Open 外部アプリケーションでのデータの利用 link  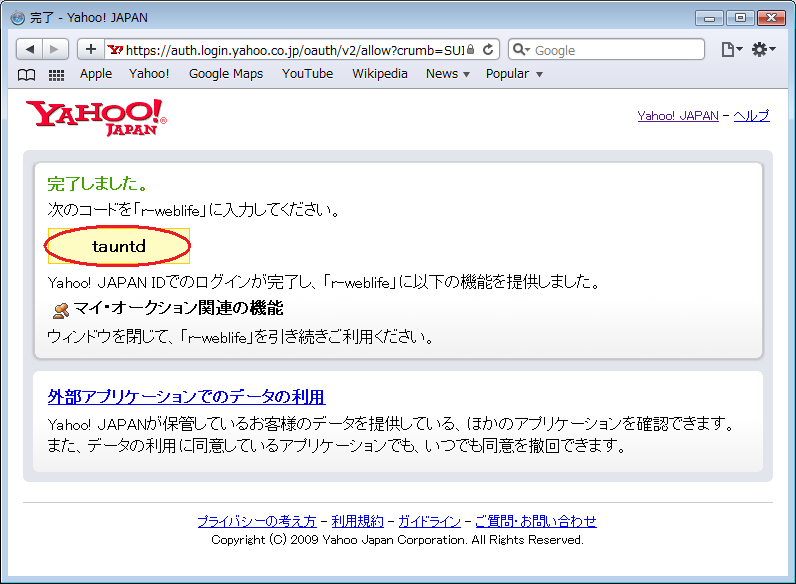click(x=186, y=397)
